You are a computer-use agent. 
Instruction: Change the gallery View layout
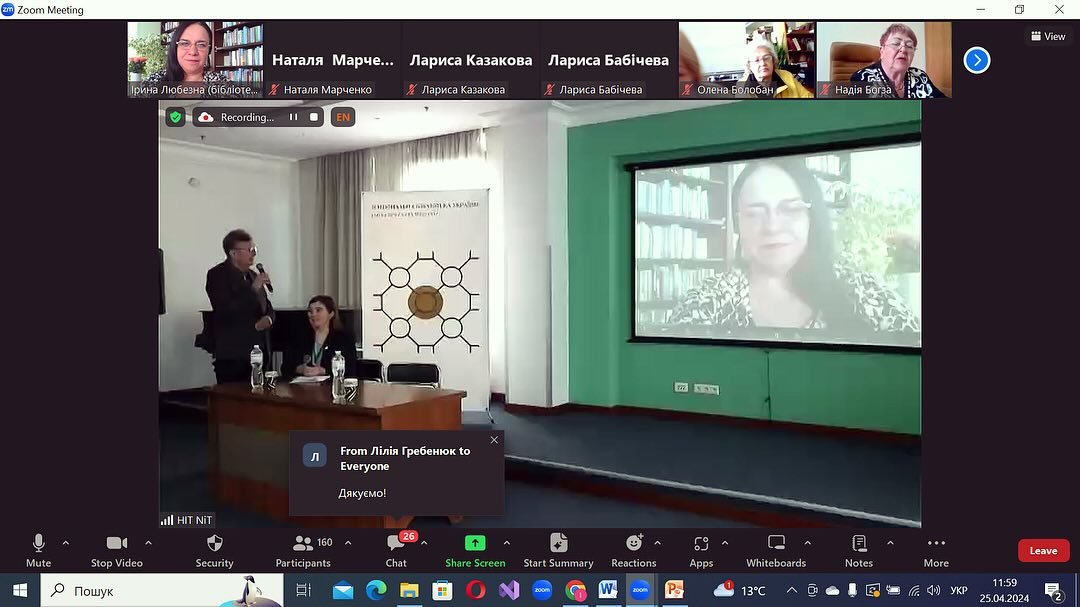(x=1048, y=37)
